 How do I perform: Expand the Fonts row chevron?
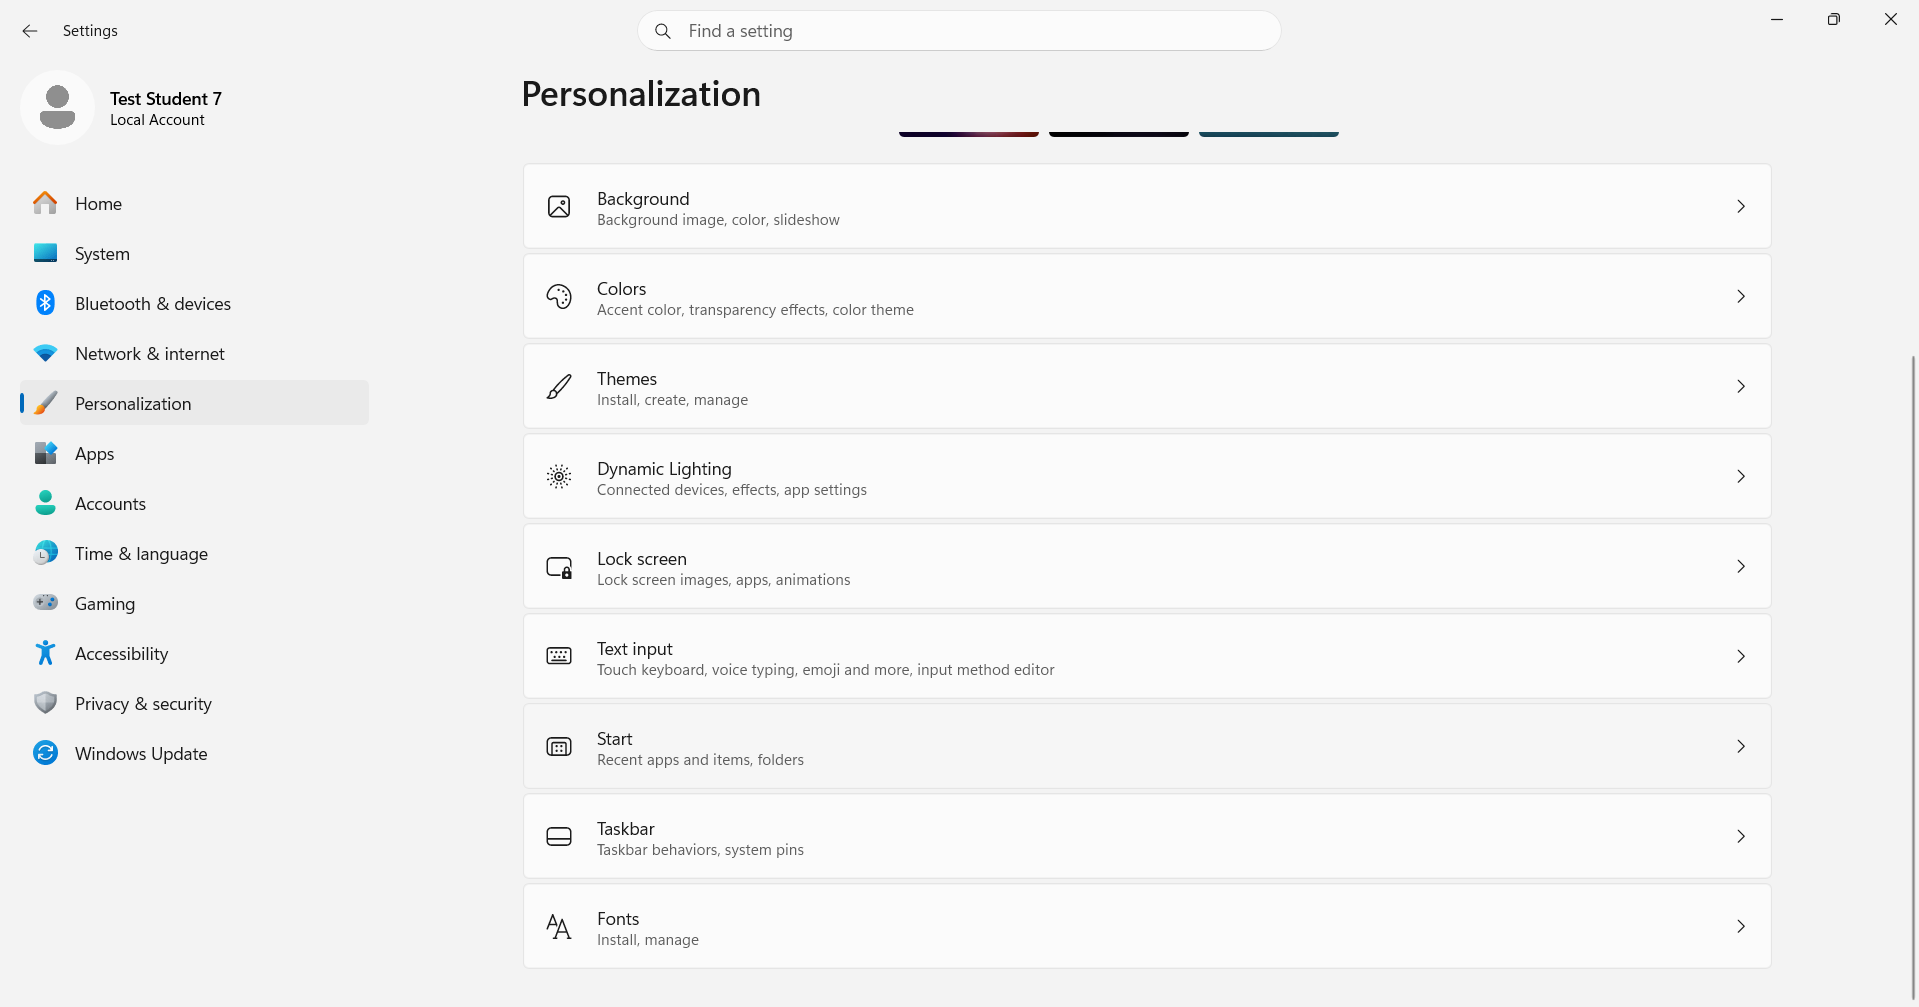(x=1741, y=926)
